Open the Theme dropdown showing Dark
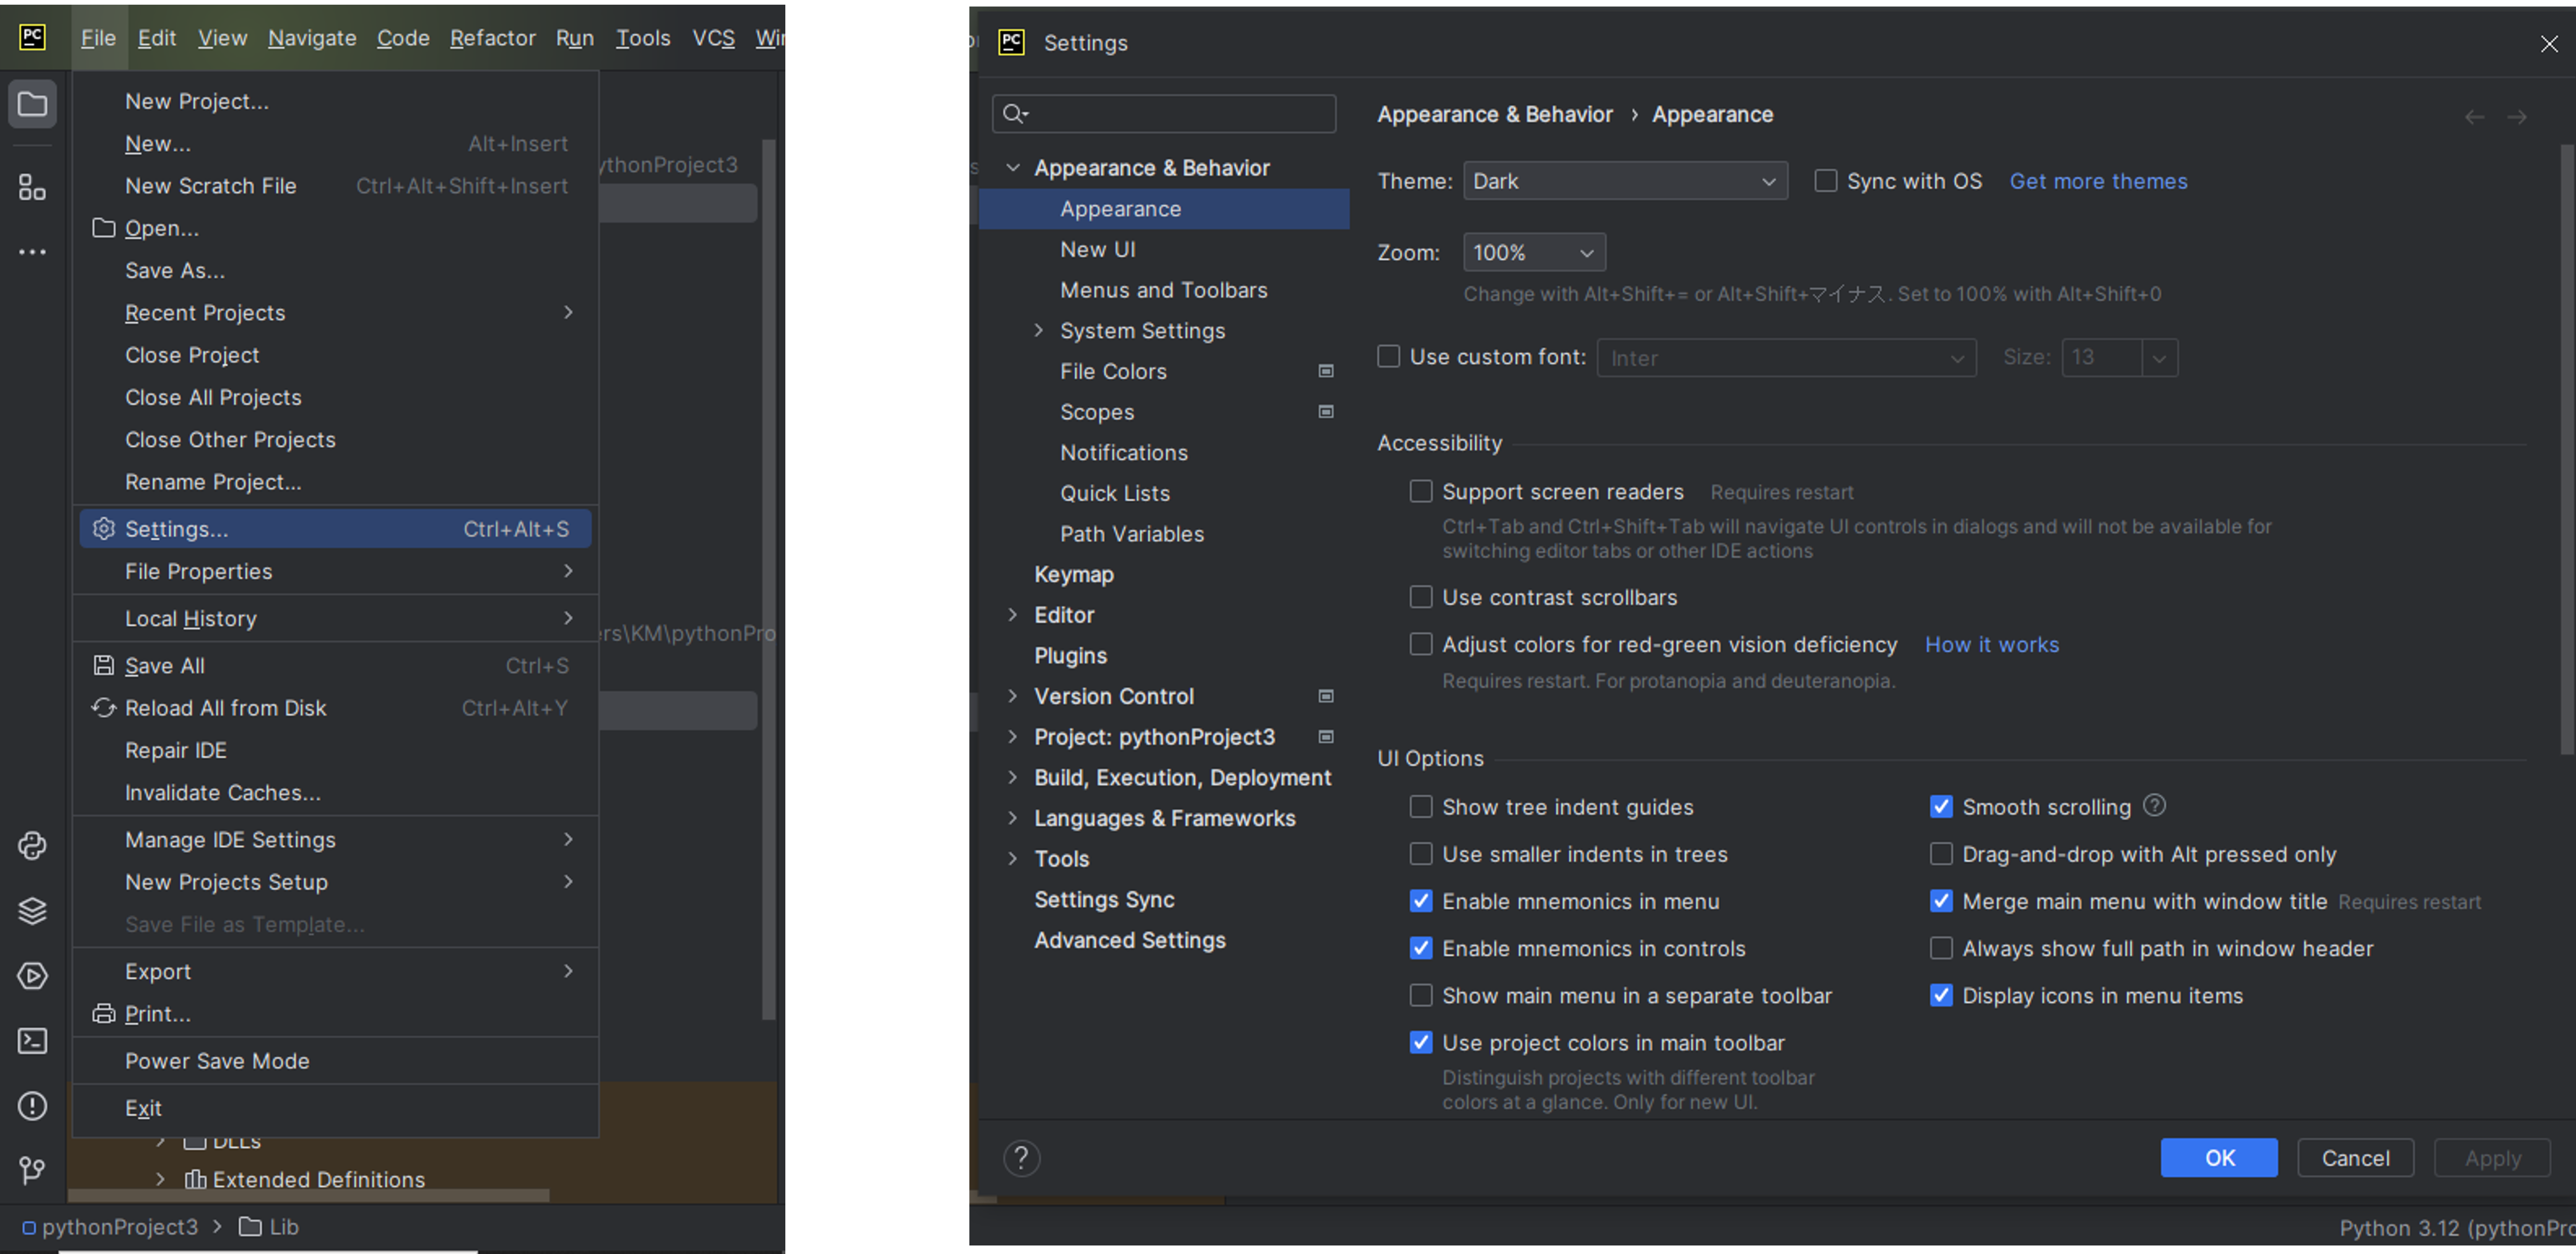The width and height of the screenshot is (2576, 1254). 1625,181
